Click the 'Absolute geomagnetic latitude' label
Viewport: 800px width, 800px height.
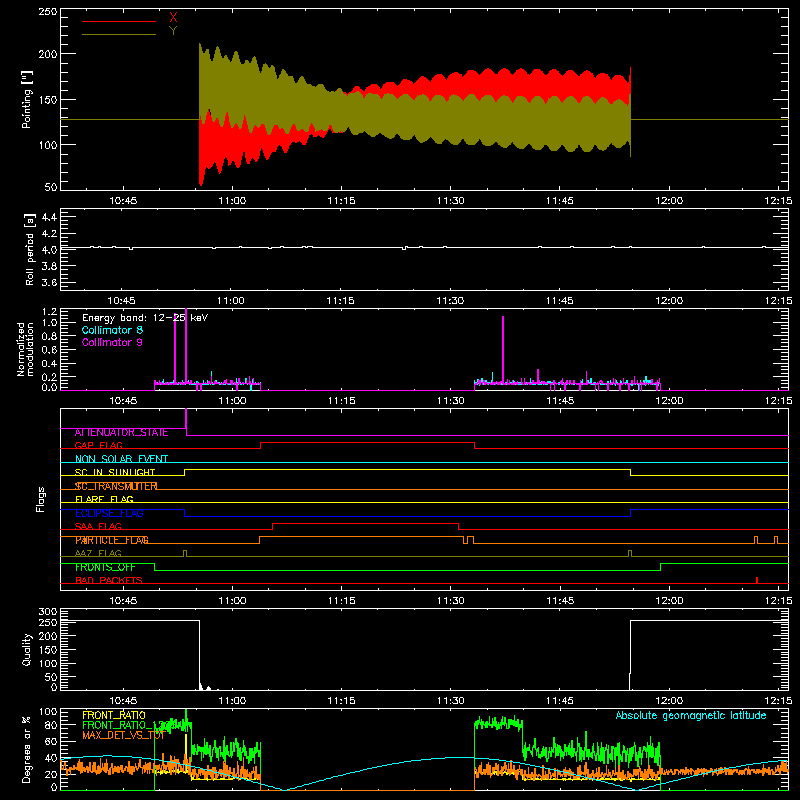[x=691, y=715]
